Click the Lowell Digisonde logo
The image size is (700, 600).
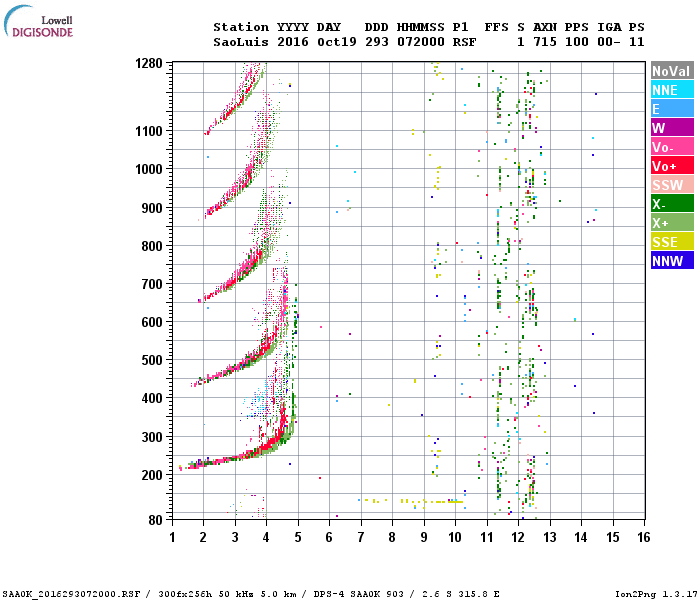click(38, 21)
